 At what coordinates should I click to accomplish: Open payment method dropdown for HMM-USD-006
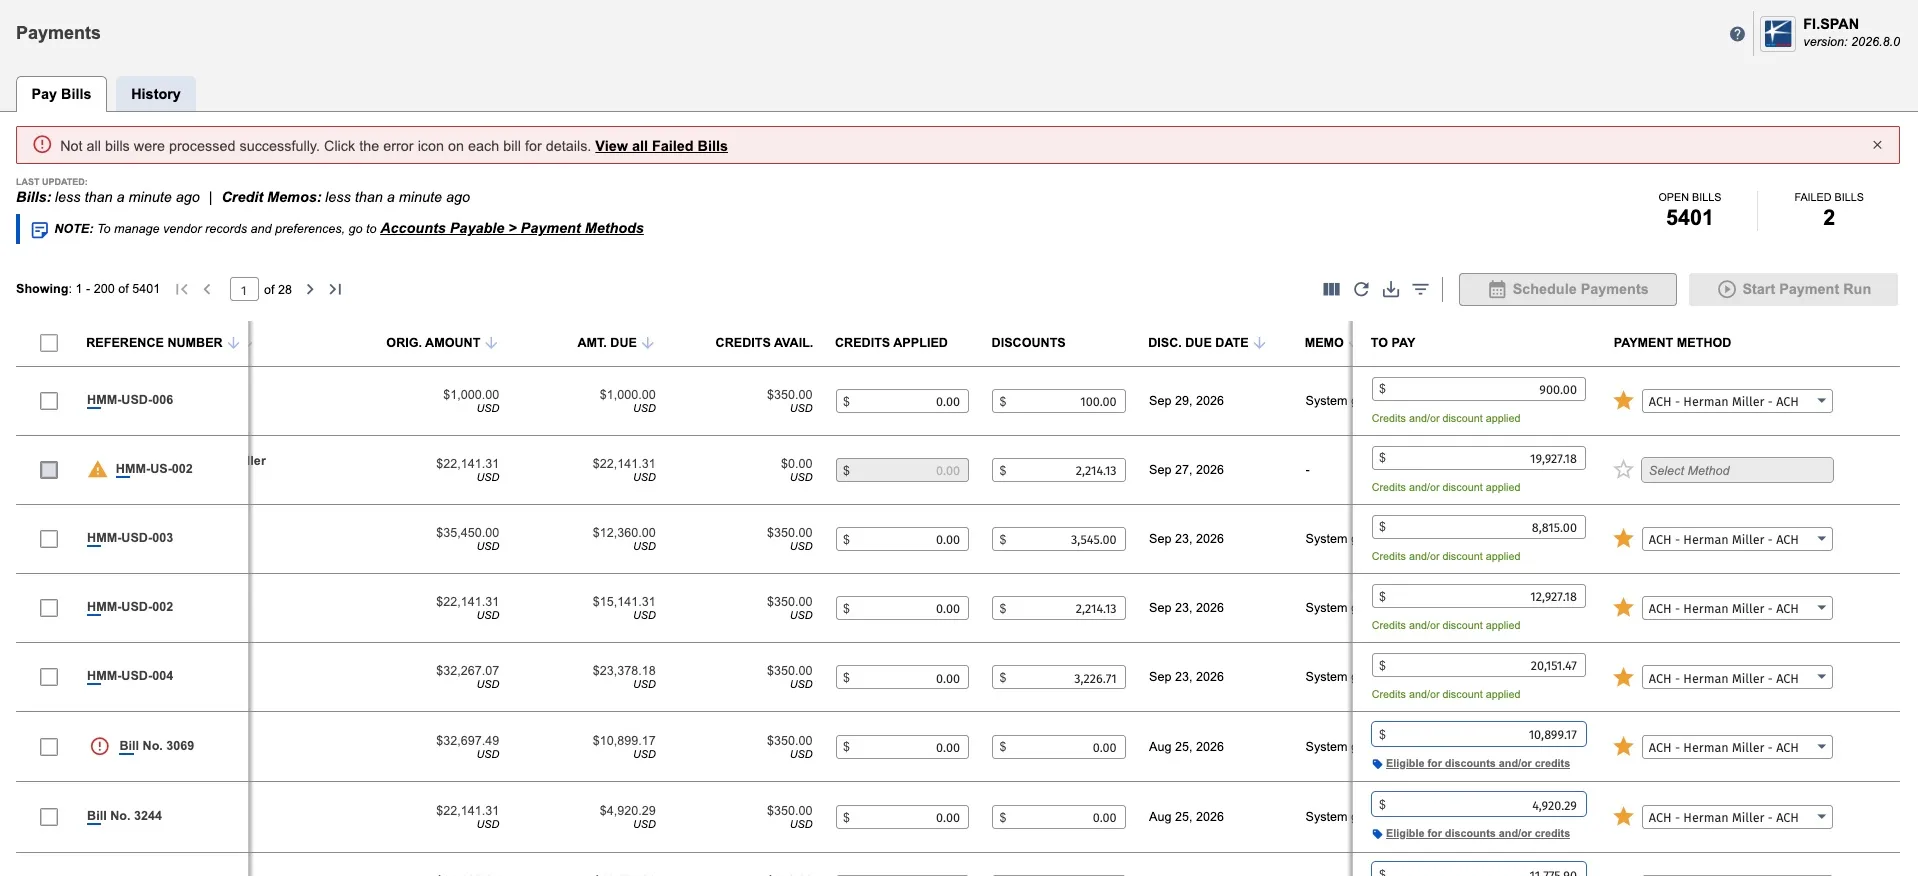click(1737, 401)
